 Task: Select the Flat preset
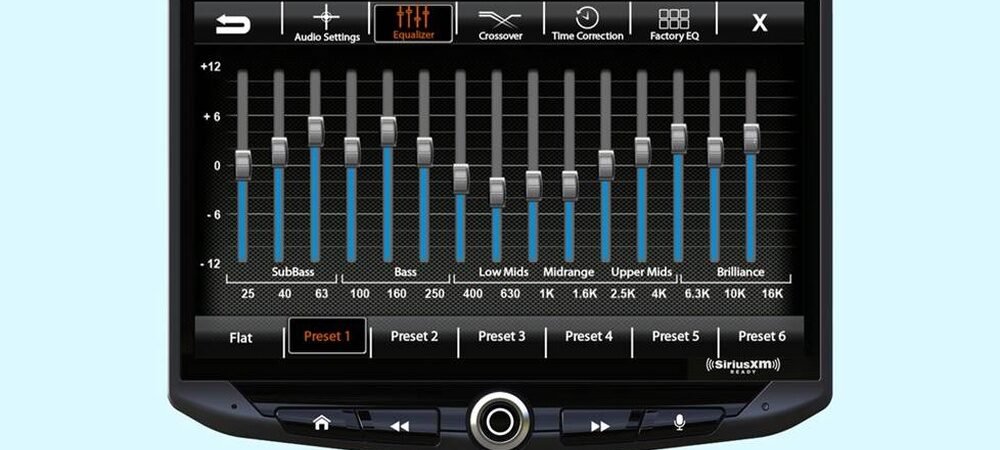[241, 337]
